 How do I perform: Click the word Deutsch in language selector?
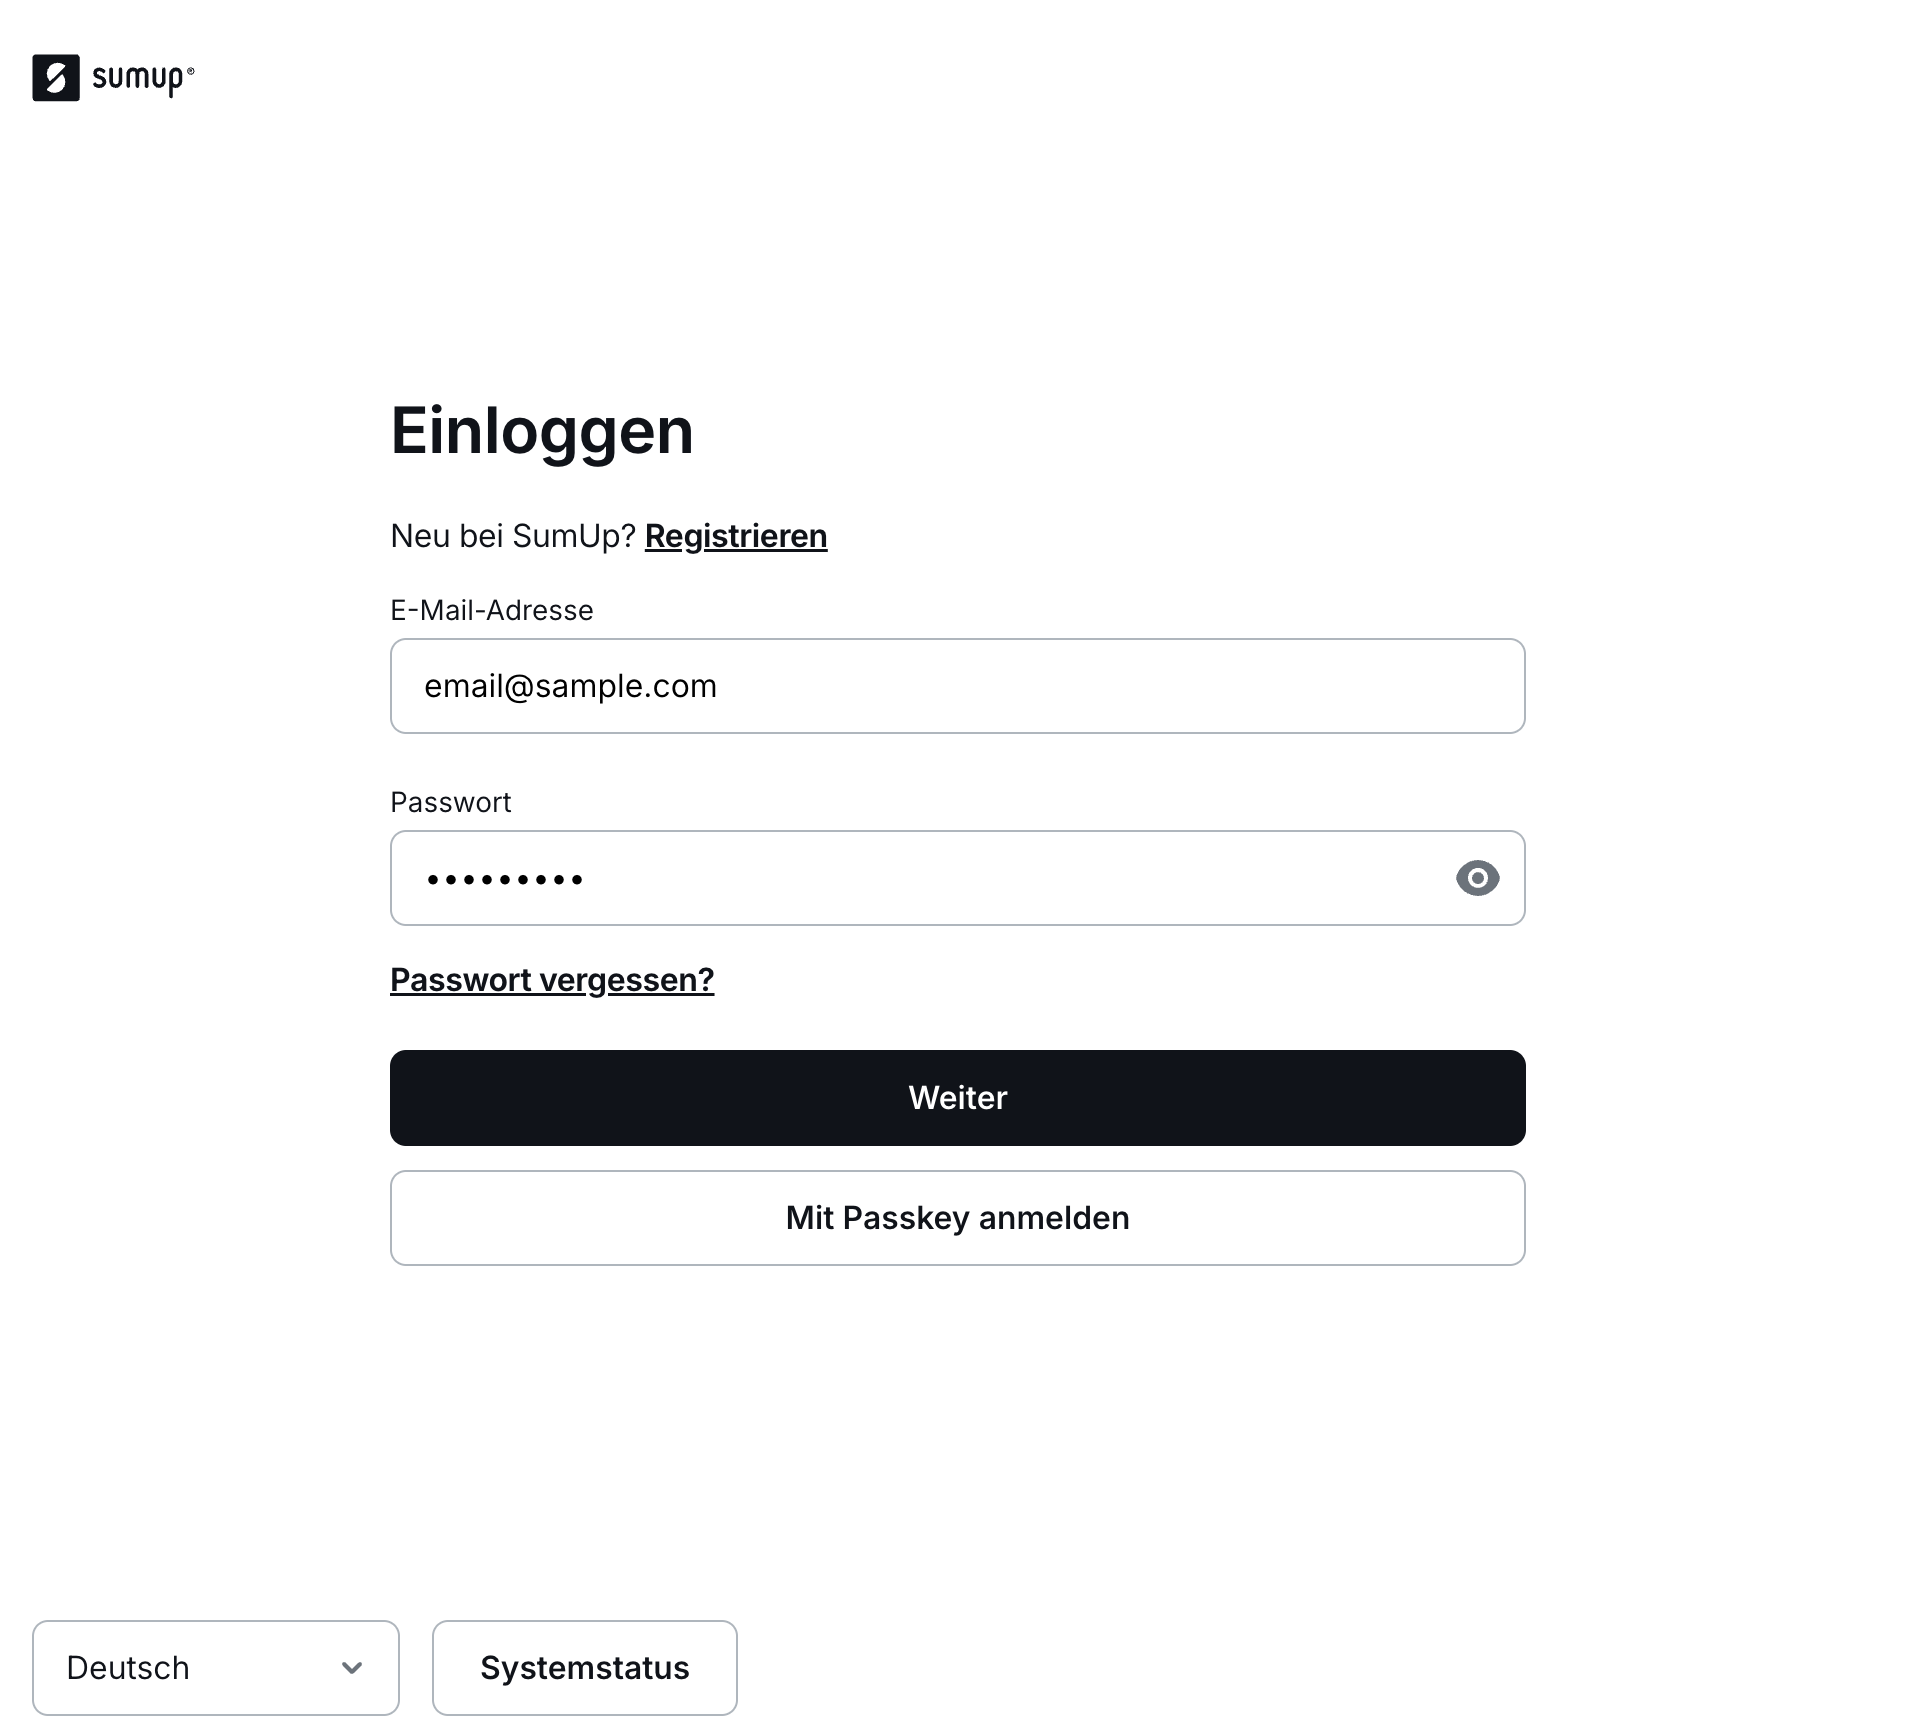tap(128, 1668)
